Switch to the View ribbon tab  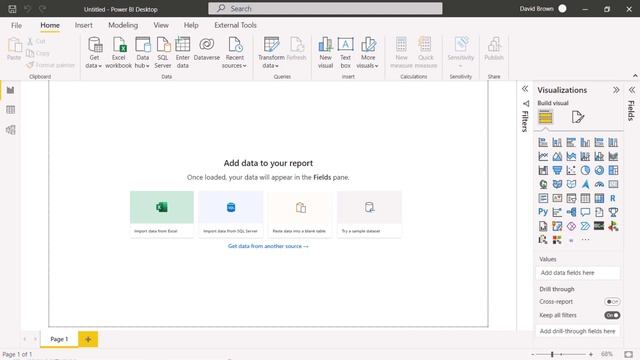tap(161, 25)
